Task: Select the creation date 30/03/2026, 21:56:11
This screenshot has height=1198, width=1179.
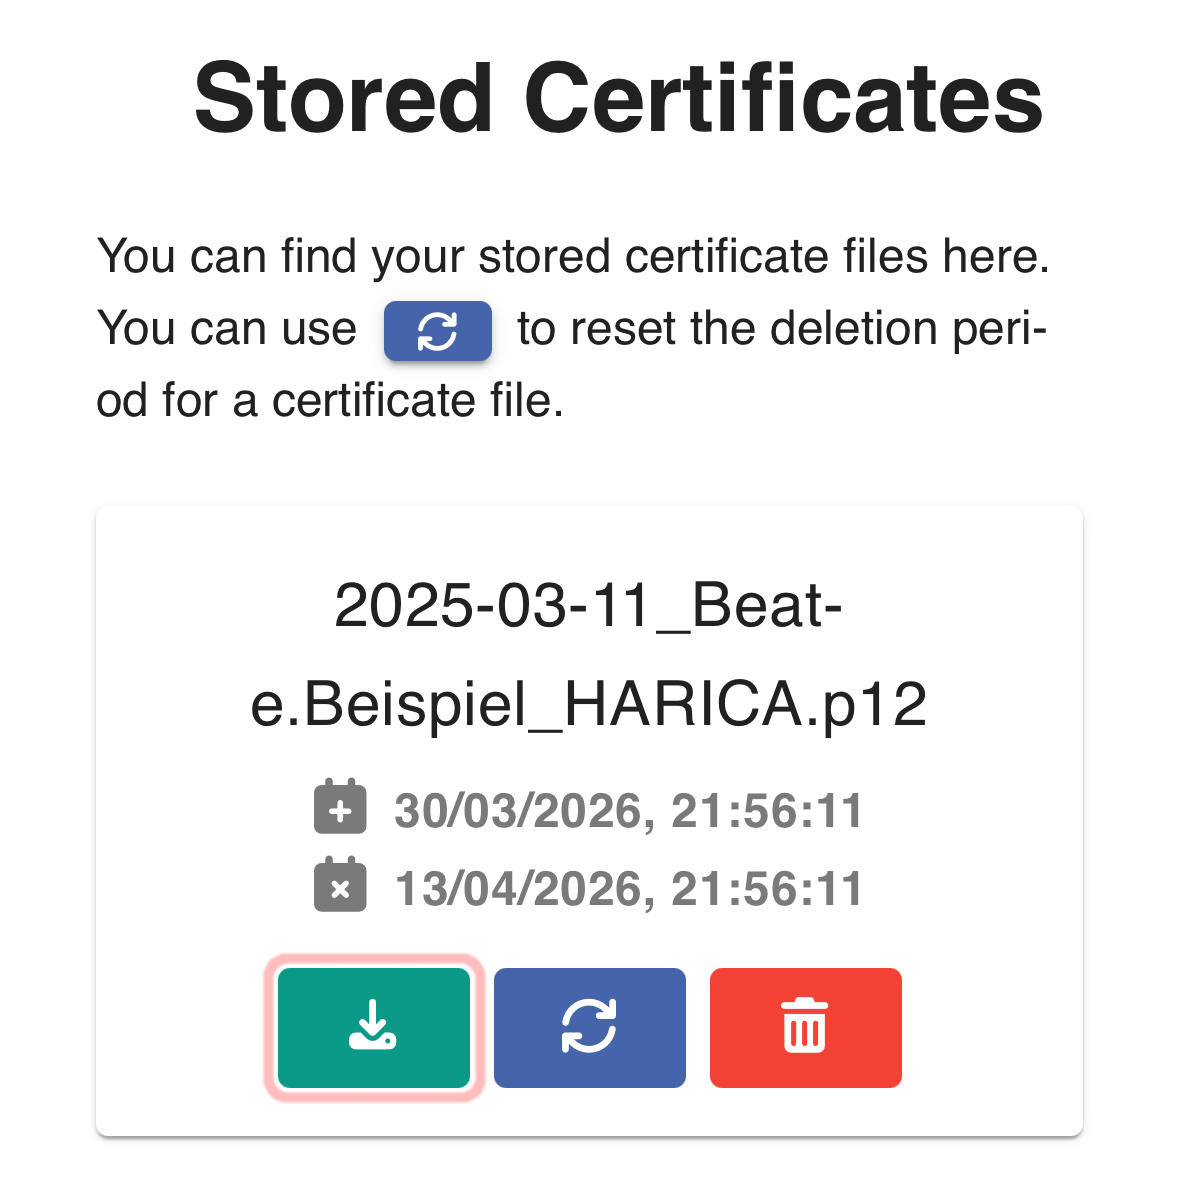Action: (x=628, y=810)
